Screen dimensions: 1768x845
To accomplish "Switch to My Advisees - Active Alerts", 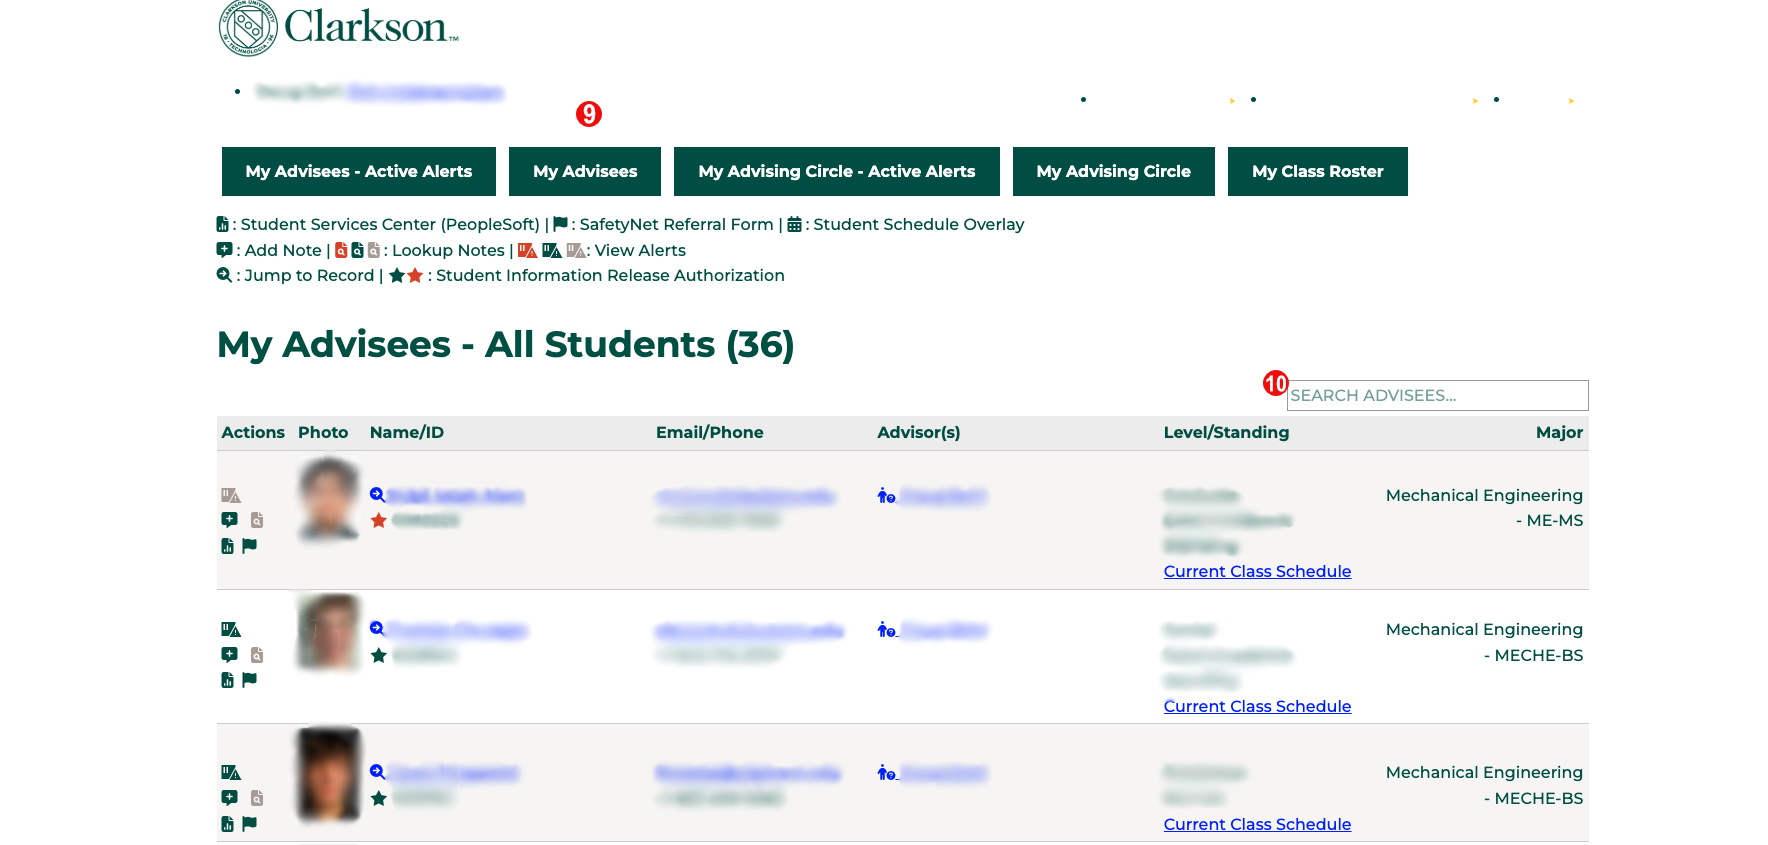I will click(358, 171).
